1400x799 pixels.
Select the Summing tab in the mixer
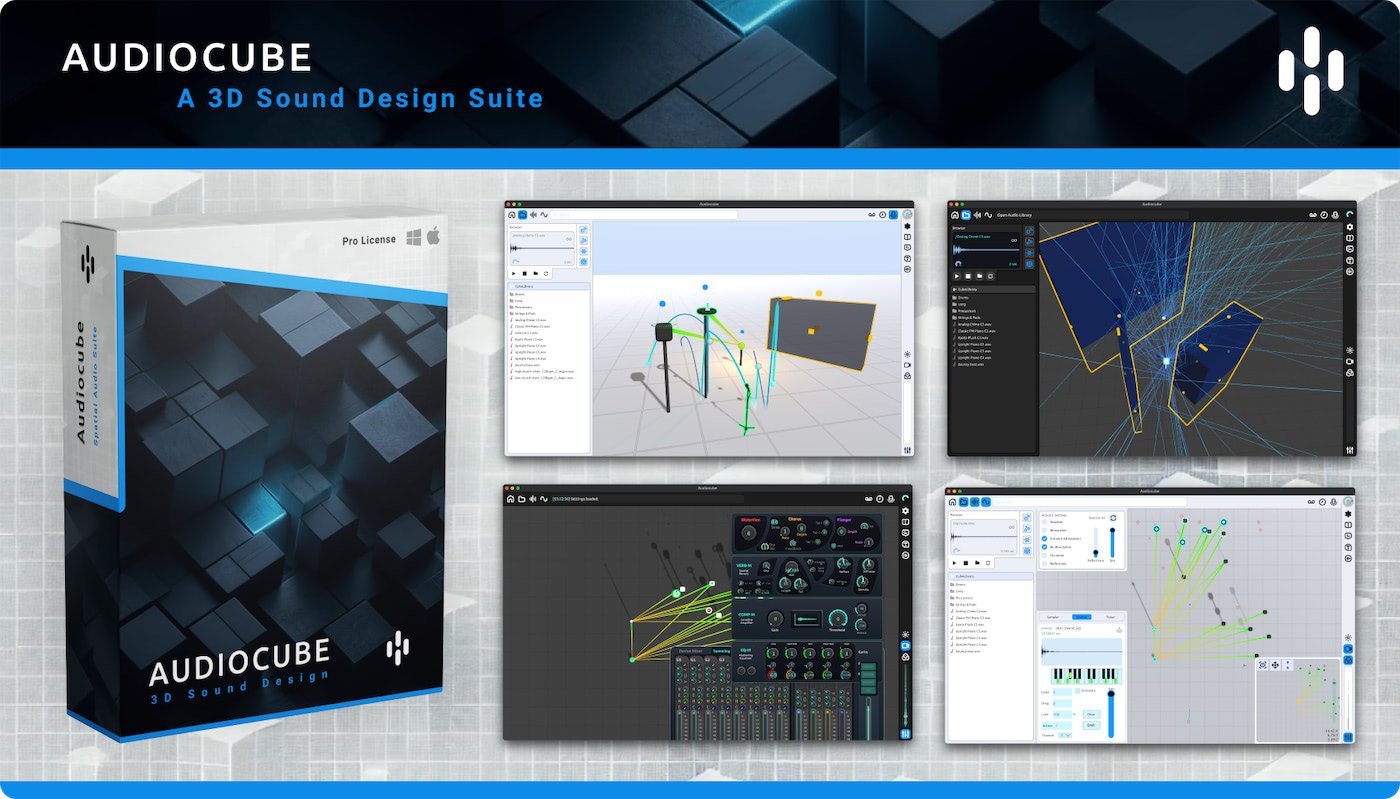(721, 651)
